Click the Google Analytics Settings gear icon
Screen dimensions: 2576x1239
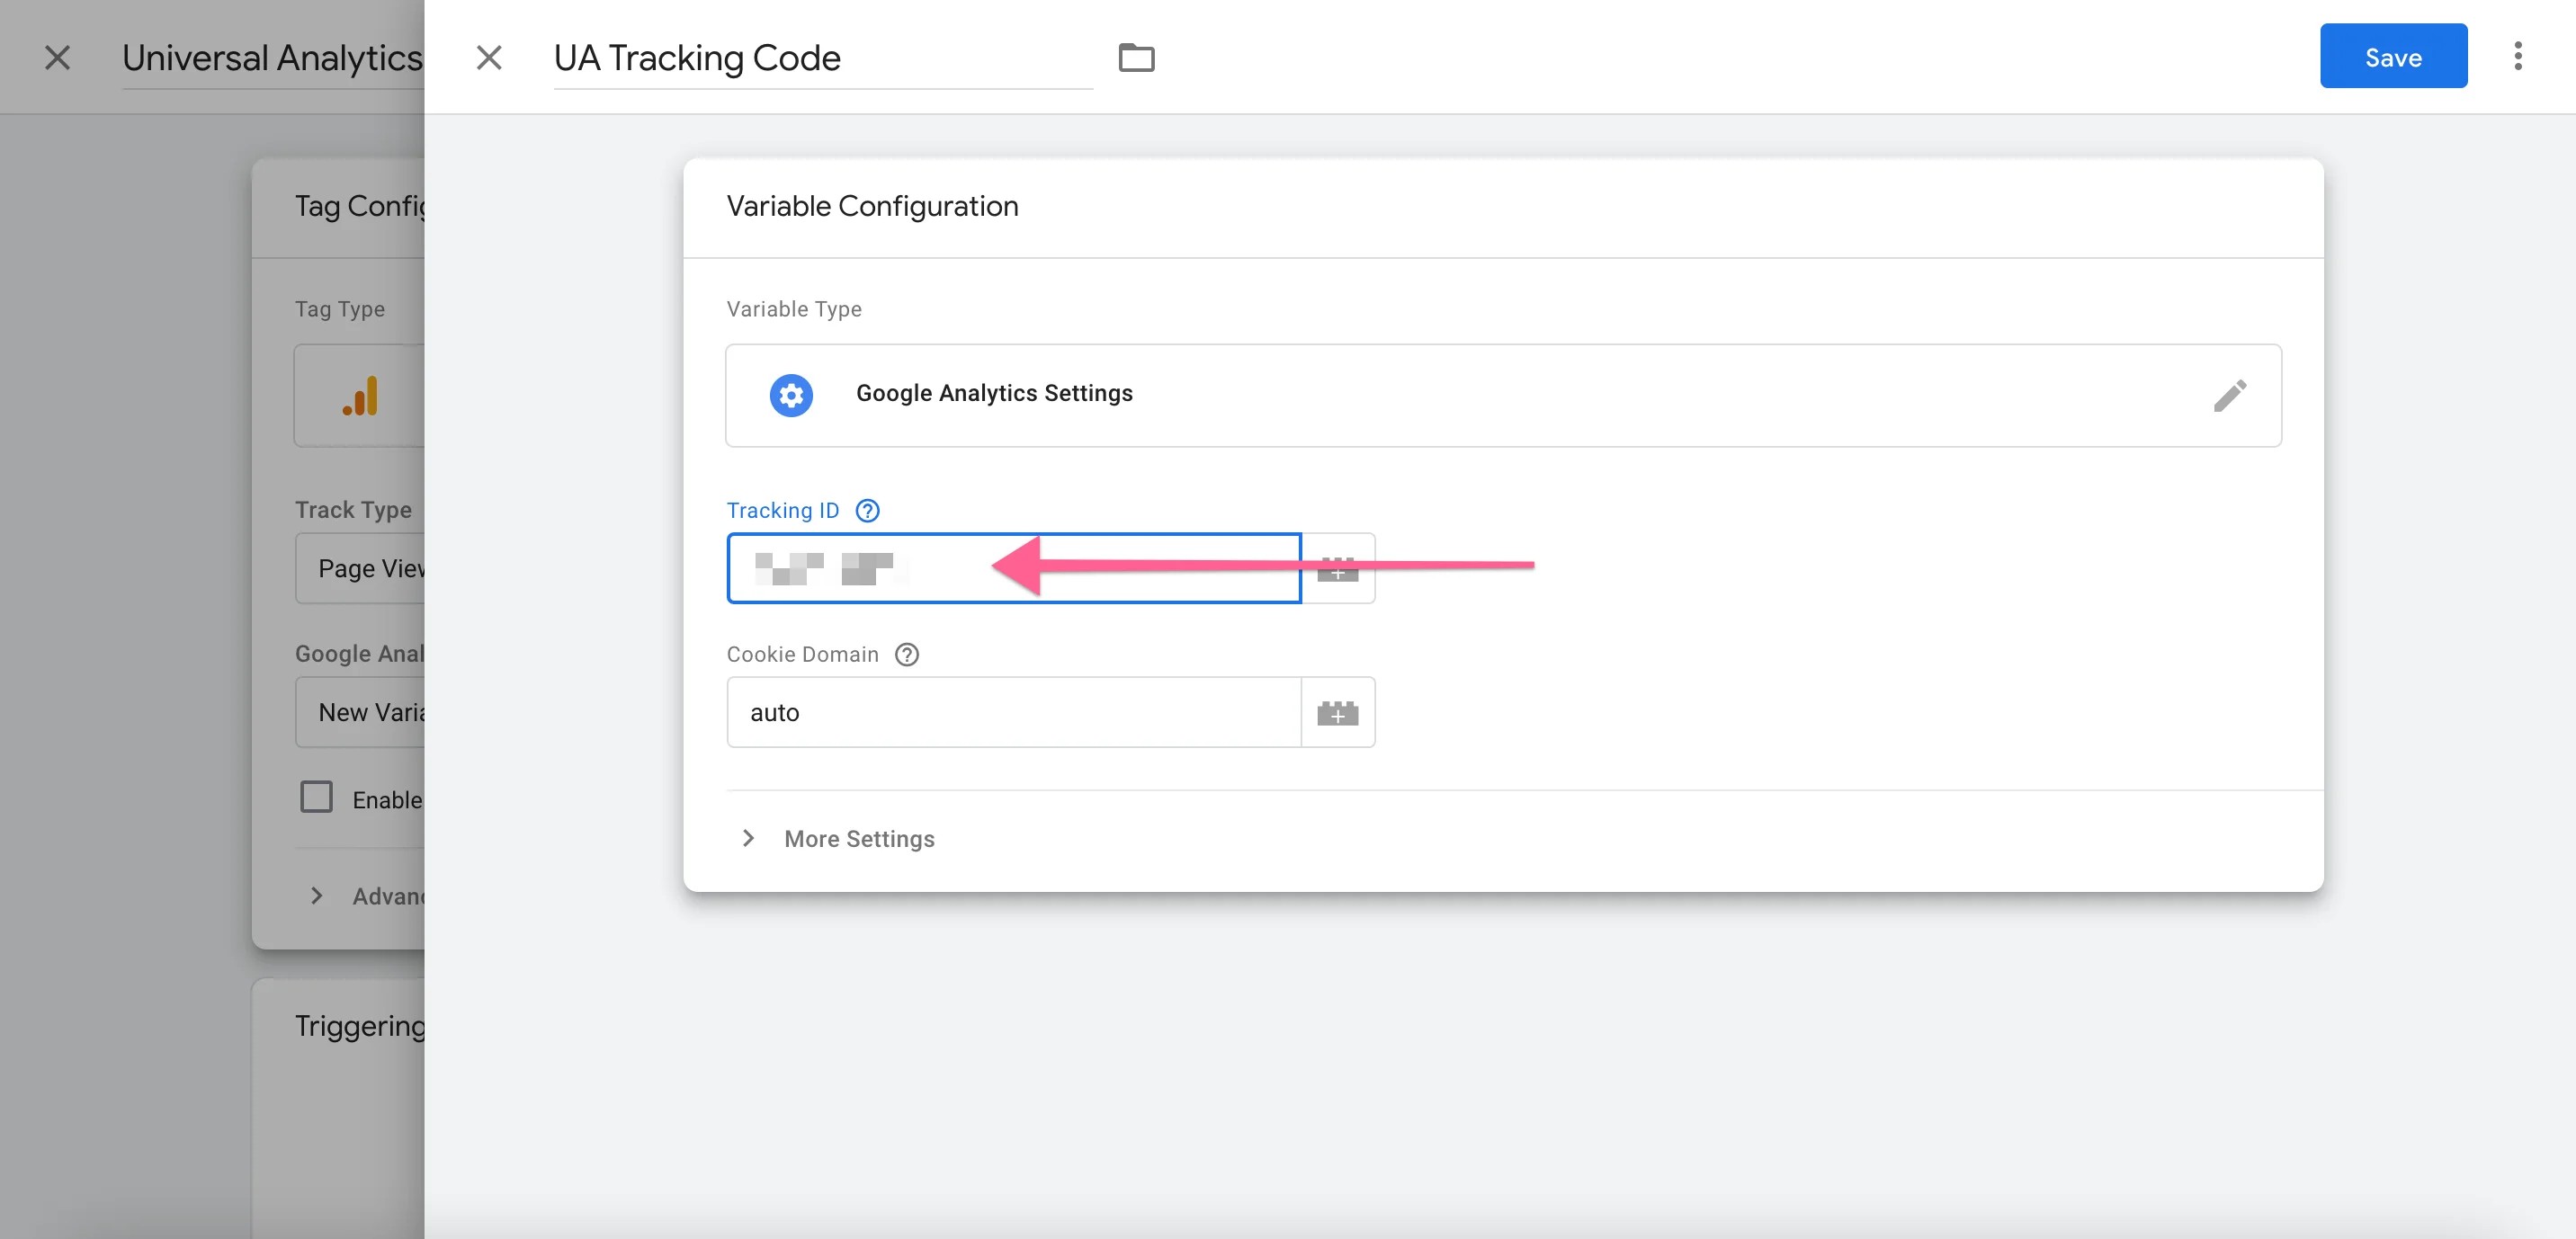(x=791, y=393)
